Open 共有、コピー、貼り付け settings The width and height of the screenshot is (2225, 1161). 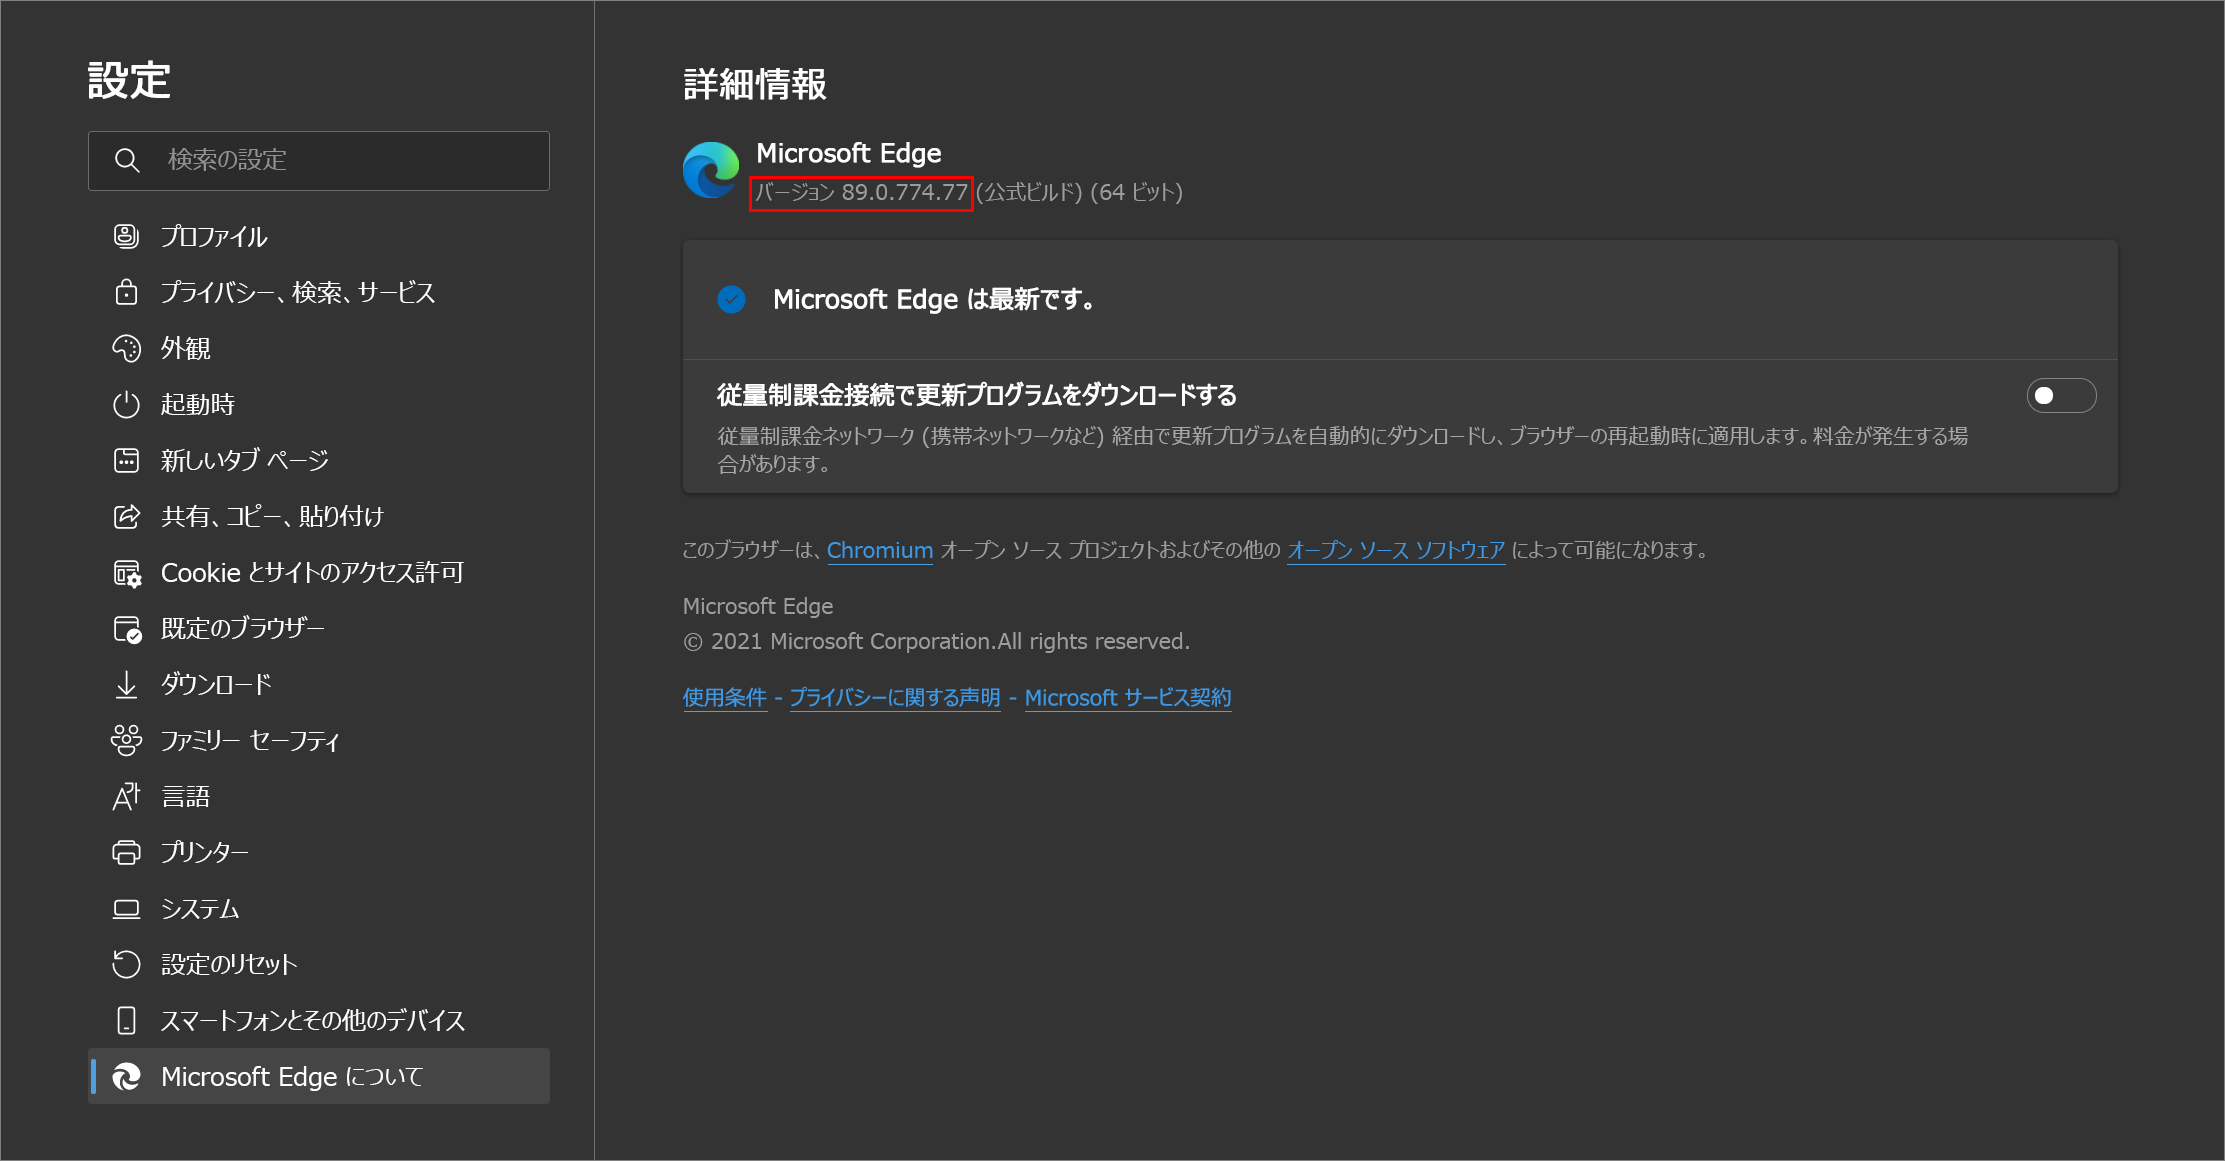[319, 516]
